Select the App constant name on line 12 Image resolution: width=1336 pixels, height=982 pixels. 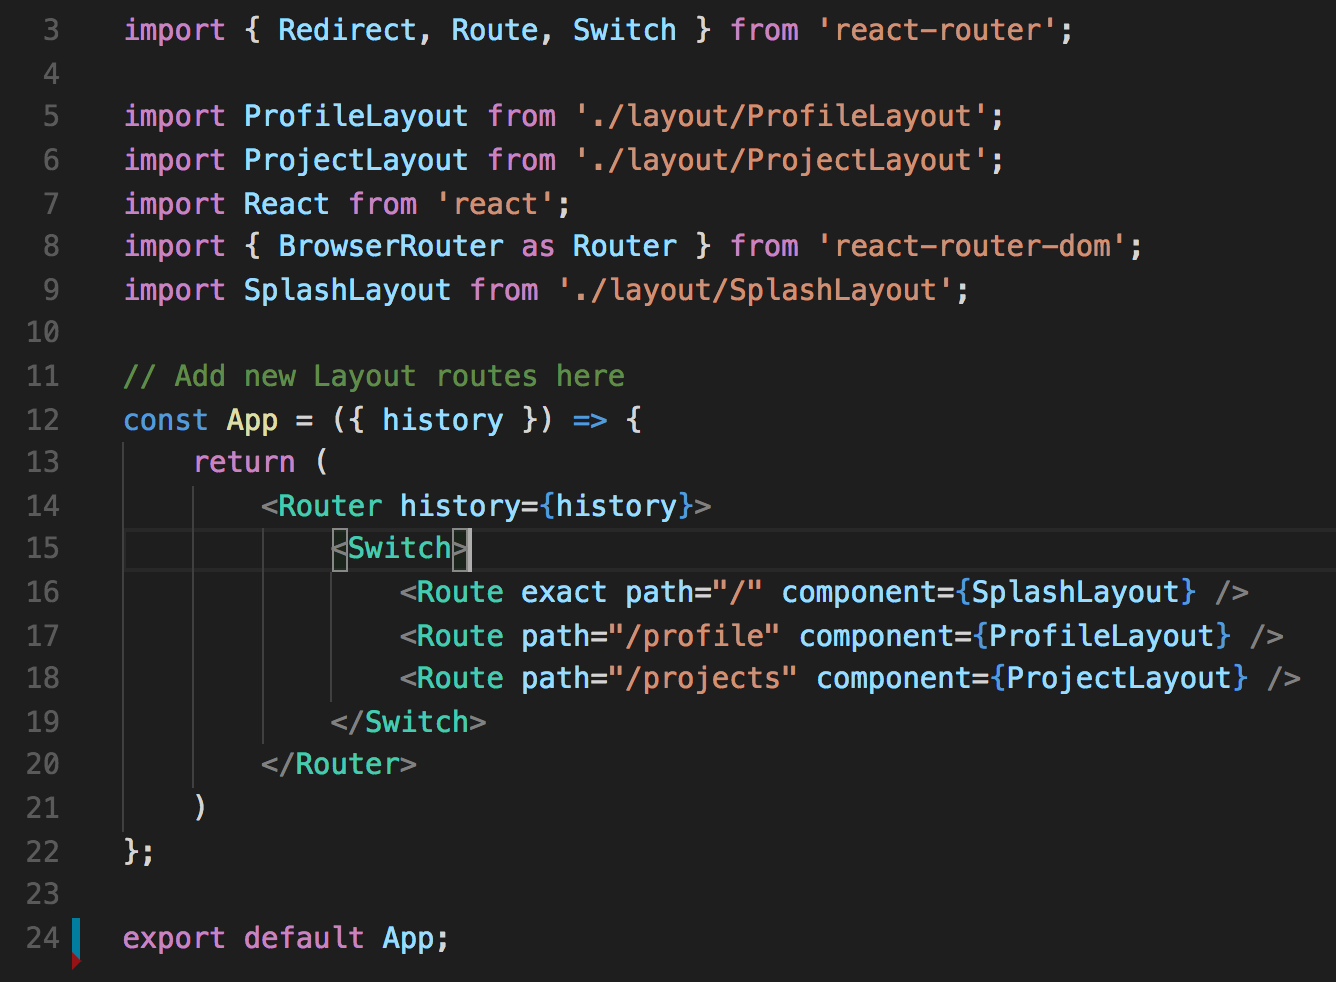[251, 420]
